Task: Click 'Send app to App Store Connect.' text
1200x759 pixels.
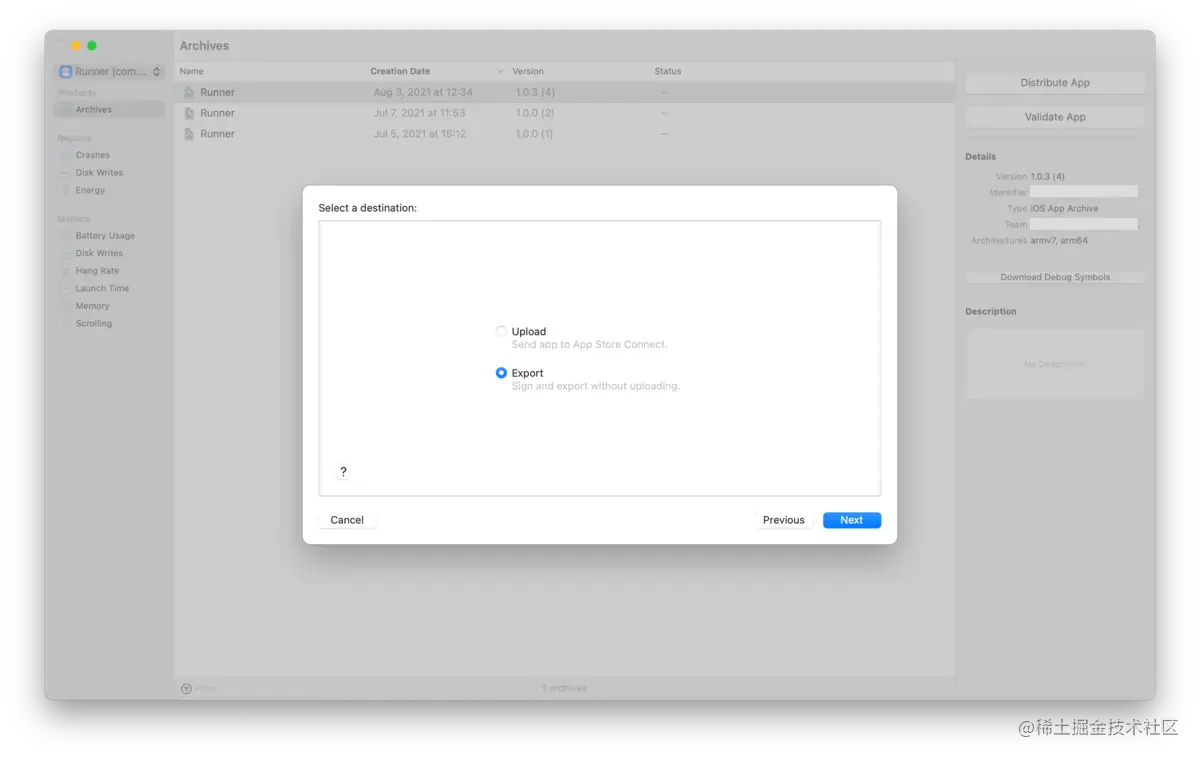Action: point(589,345)
